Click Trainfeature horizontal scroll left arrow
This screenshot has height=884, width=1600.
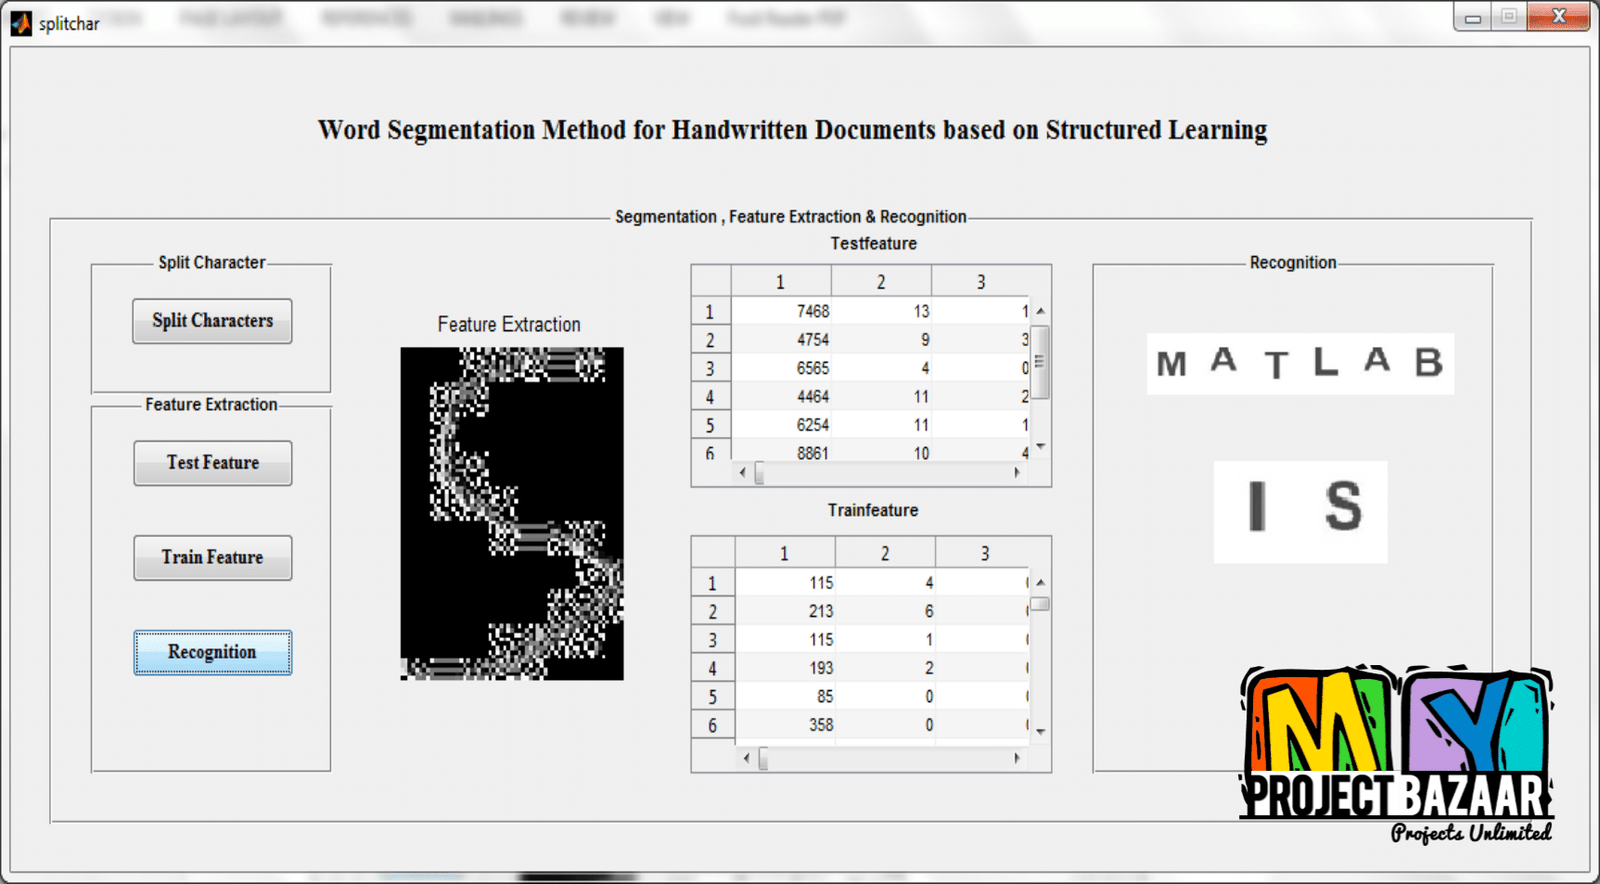point(746,759)
